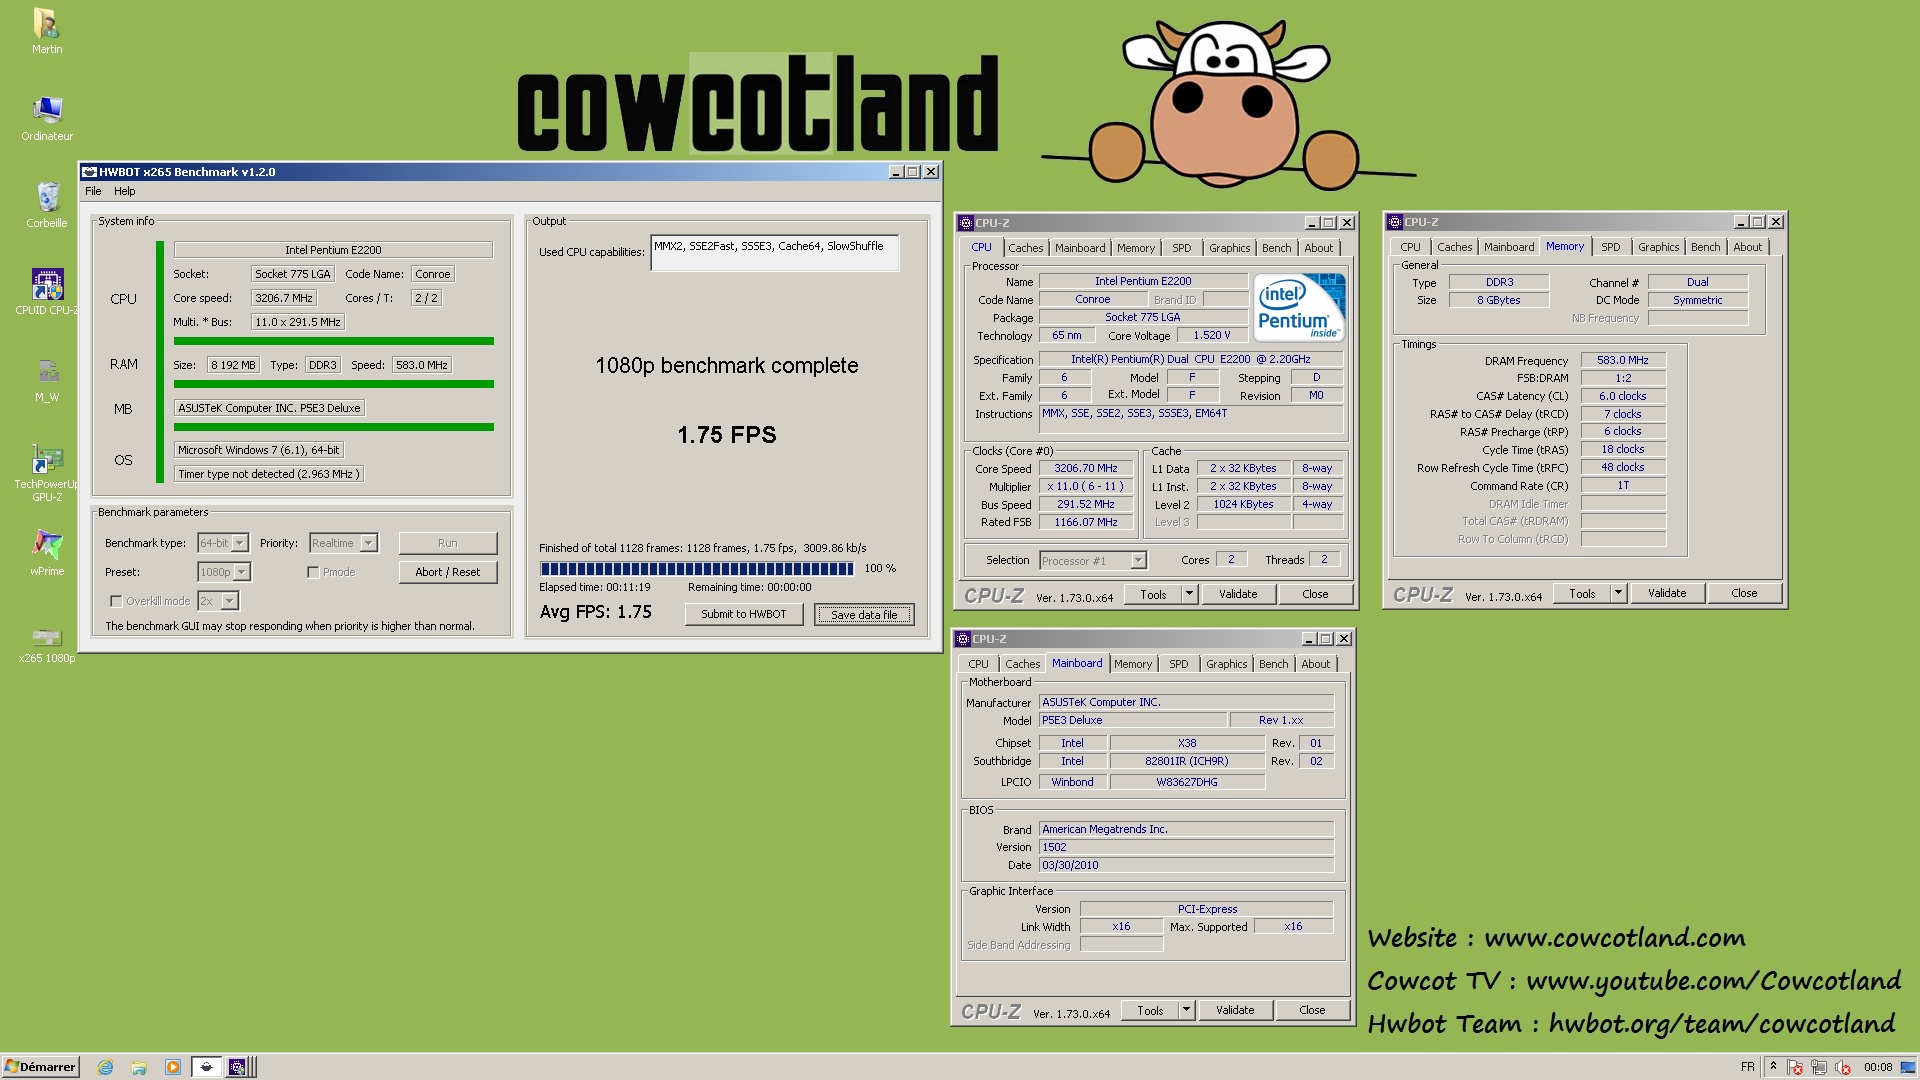Select the Ordinateur desktop icon
Image resolution: width=1920 pixels, height=1080 pixels.
pyautogui.click(x=47, y=118)
